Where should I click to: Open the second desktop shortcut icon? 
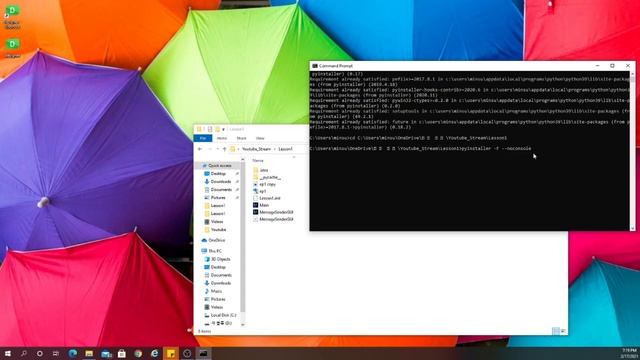(x=12, y=47)
